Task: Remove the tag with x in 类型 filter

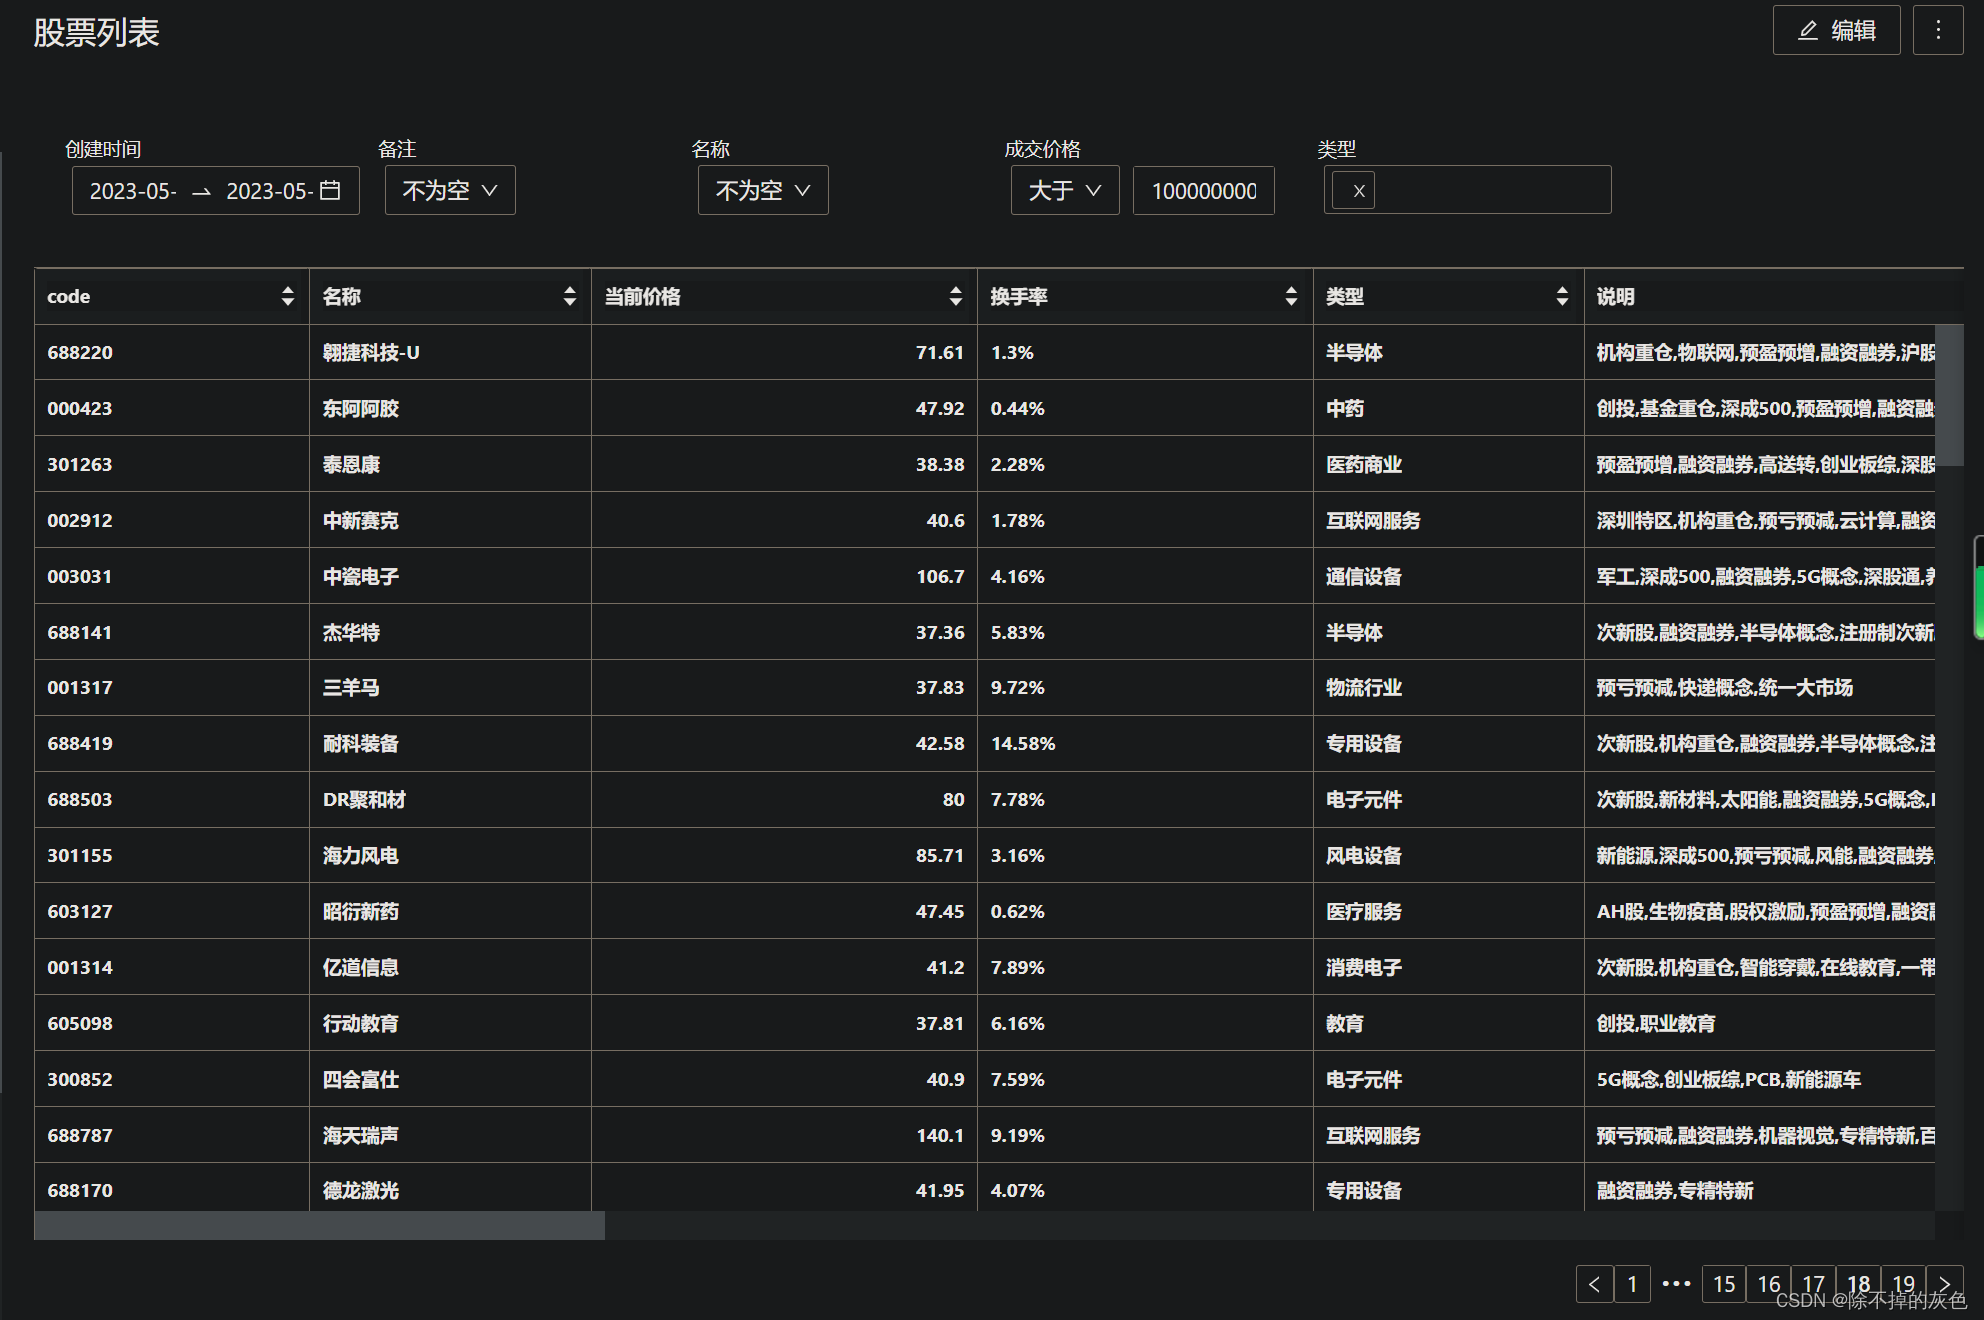Action: coord(1359,191)
